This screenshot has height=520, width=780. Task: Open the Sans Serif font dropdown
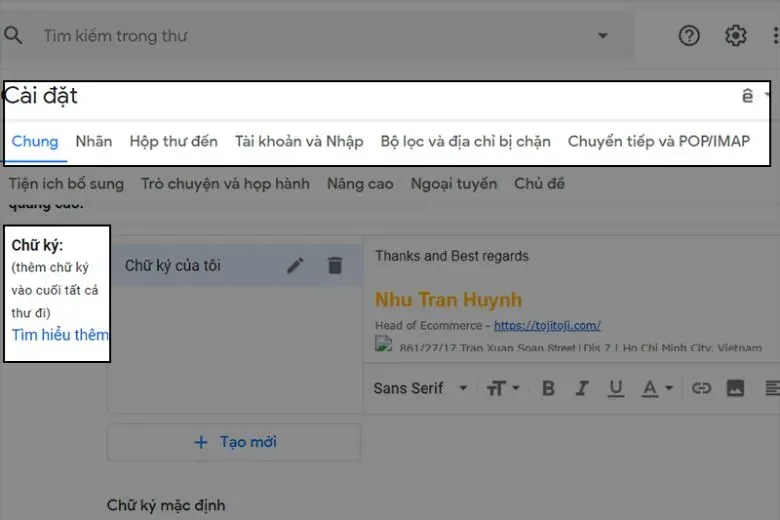click(x=420, y=388)
